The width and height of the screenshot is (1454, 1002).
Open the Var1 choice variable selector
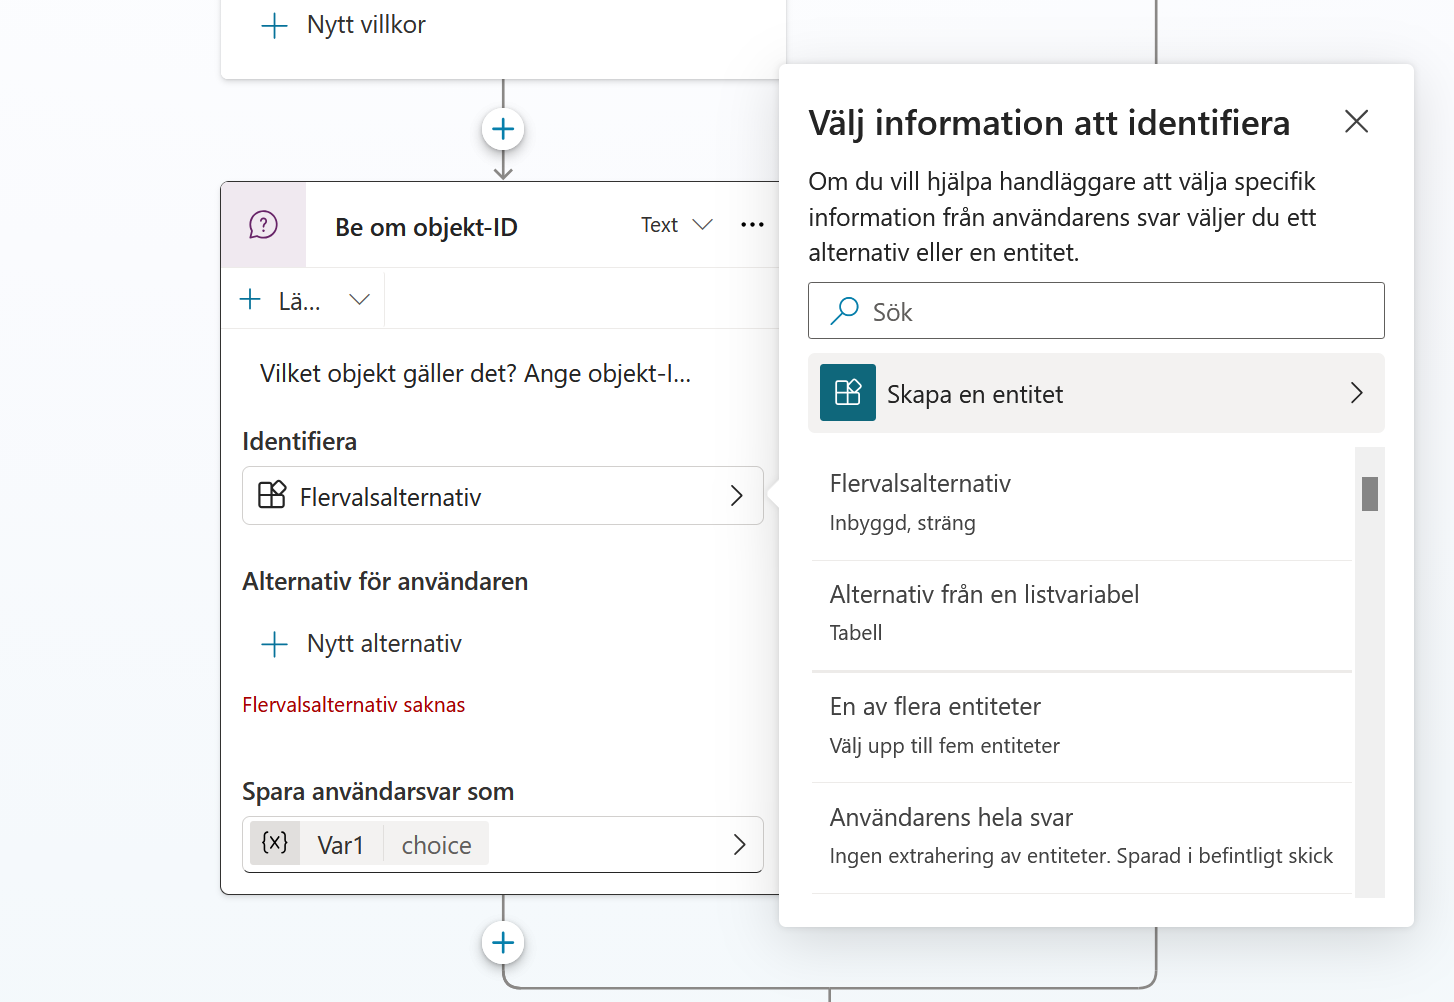coord(503,845)
